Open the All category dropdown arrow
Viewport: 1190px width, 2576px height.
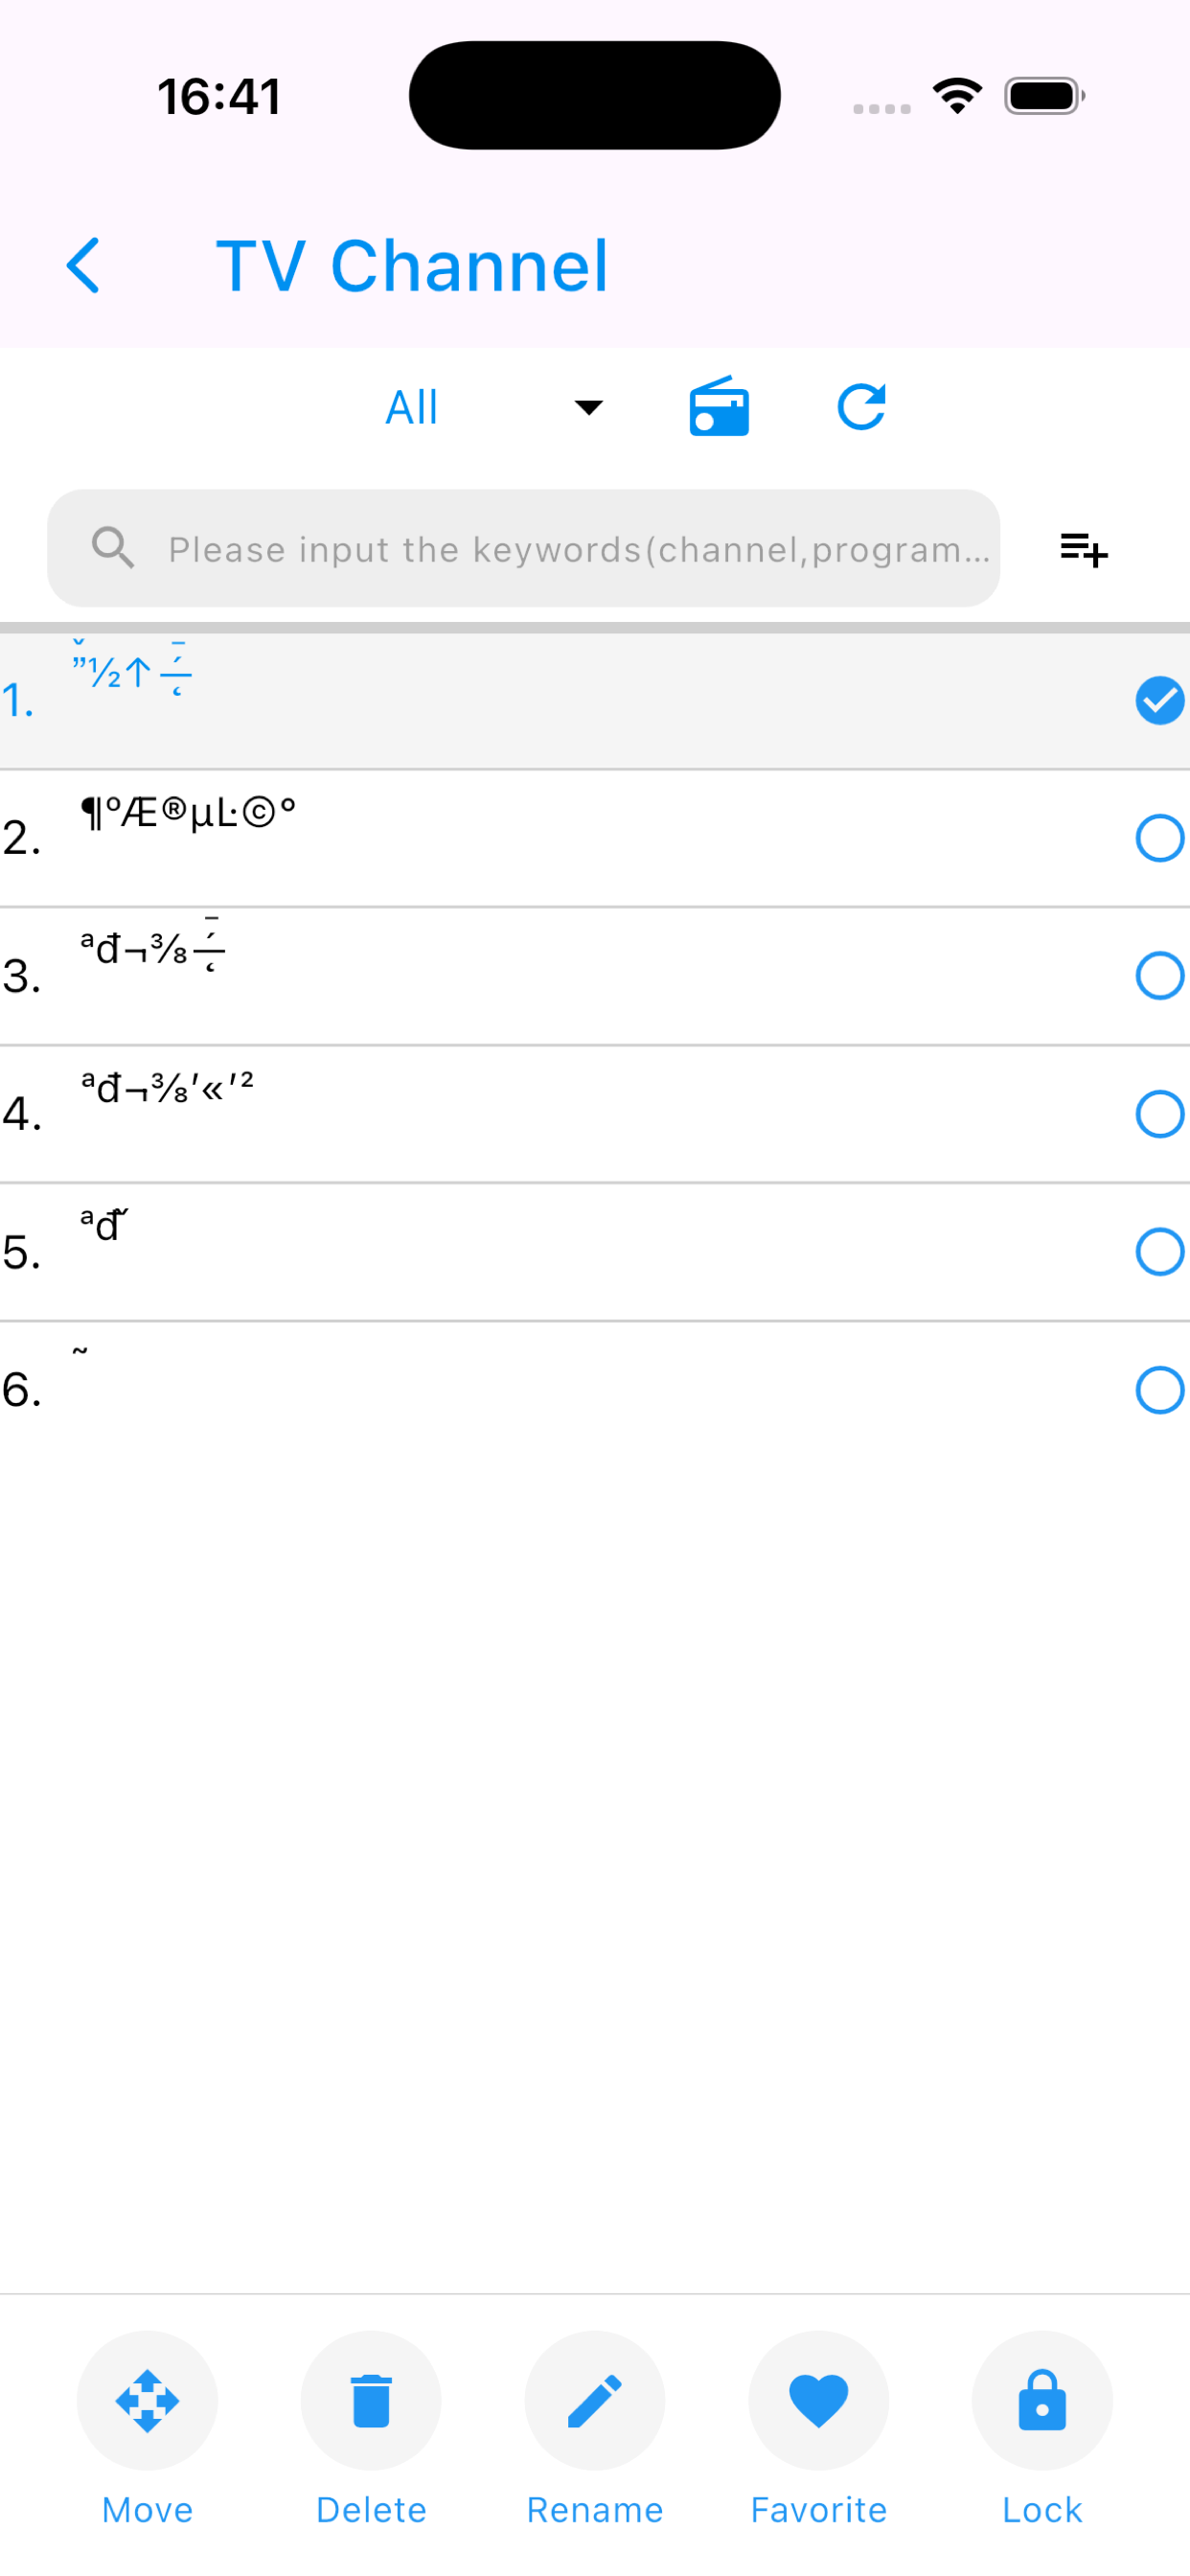(x=588, y=407)
